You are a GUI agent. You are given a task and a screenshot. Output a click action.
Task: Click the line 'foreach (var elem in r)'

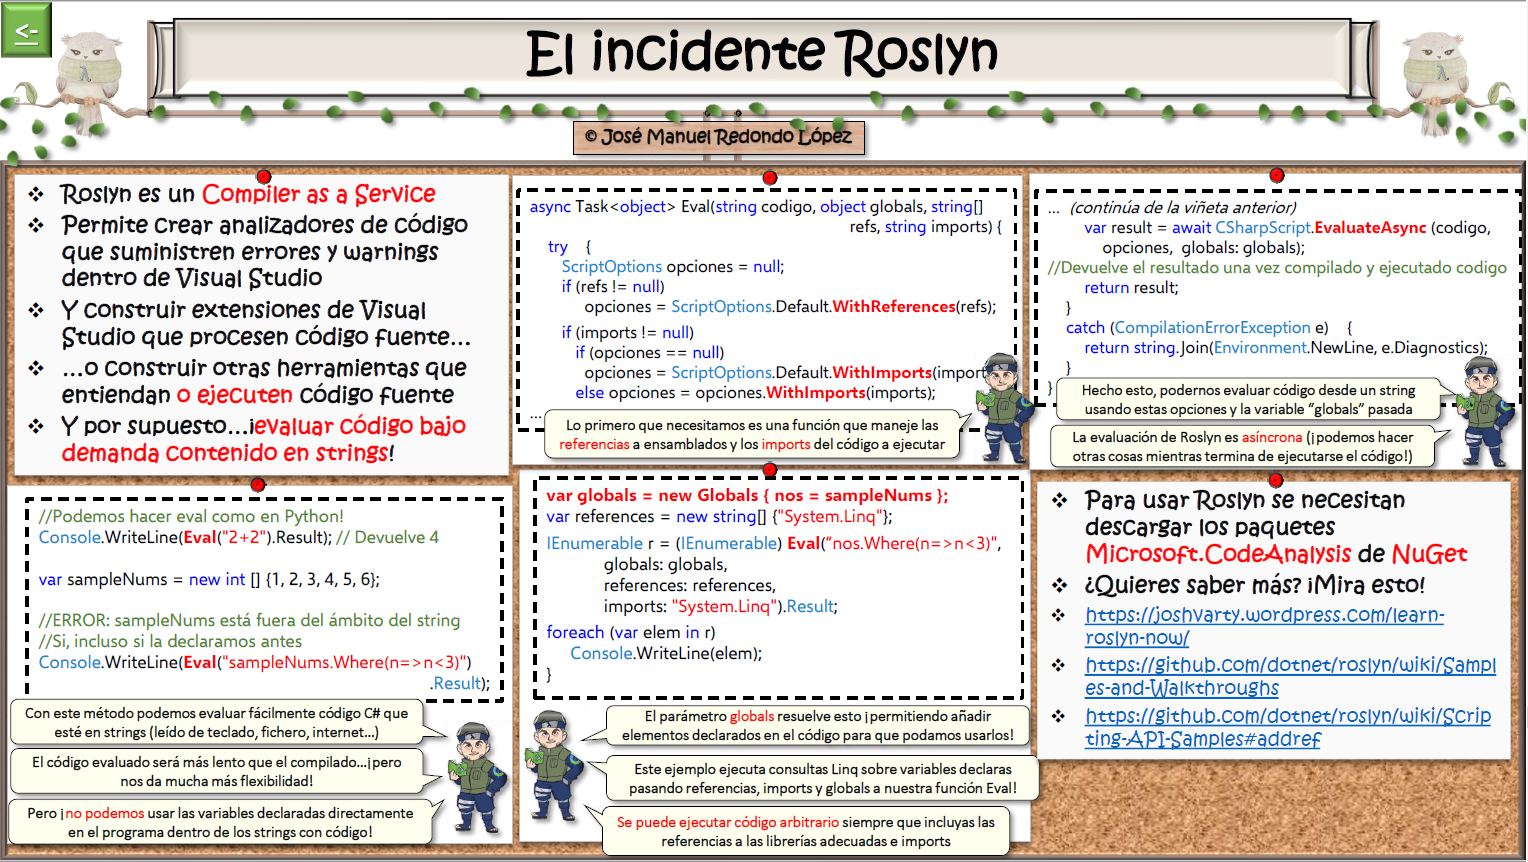pyautogui.click(x=630, y=633)
